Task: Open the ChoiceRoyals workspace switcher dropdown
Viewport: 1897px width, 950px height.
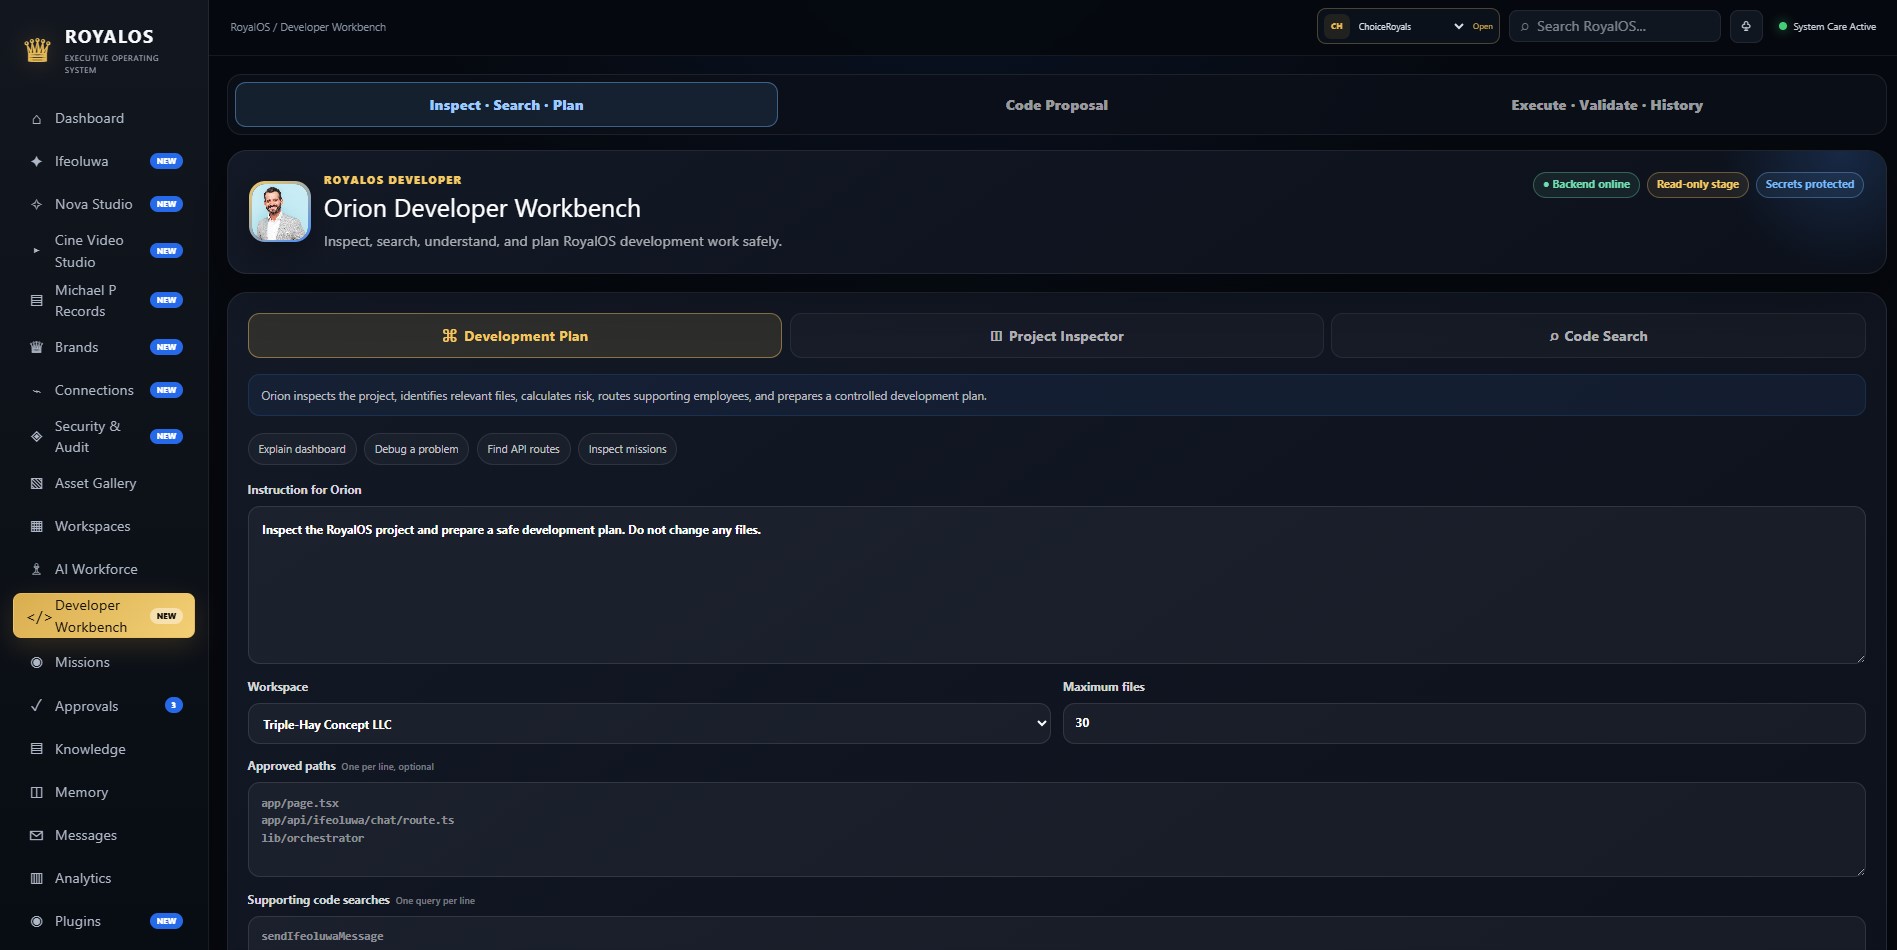Action: pyautogui.click(x=1410, y=26)
